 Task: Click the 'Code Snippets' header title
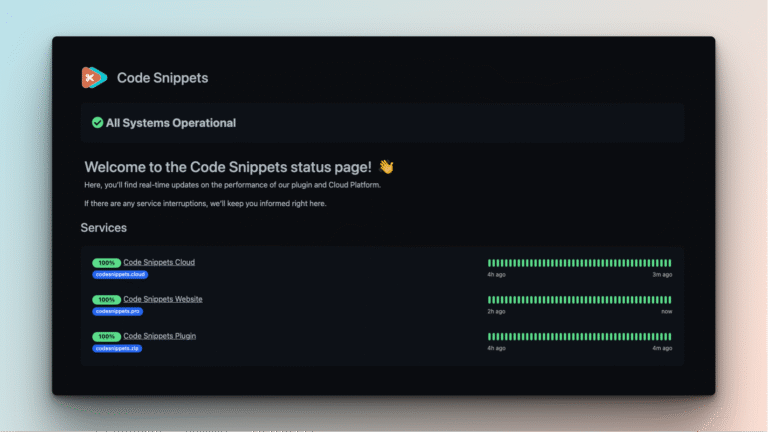tap(162, 77)
